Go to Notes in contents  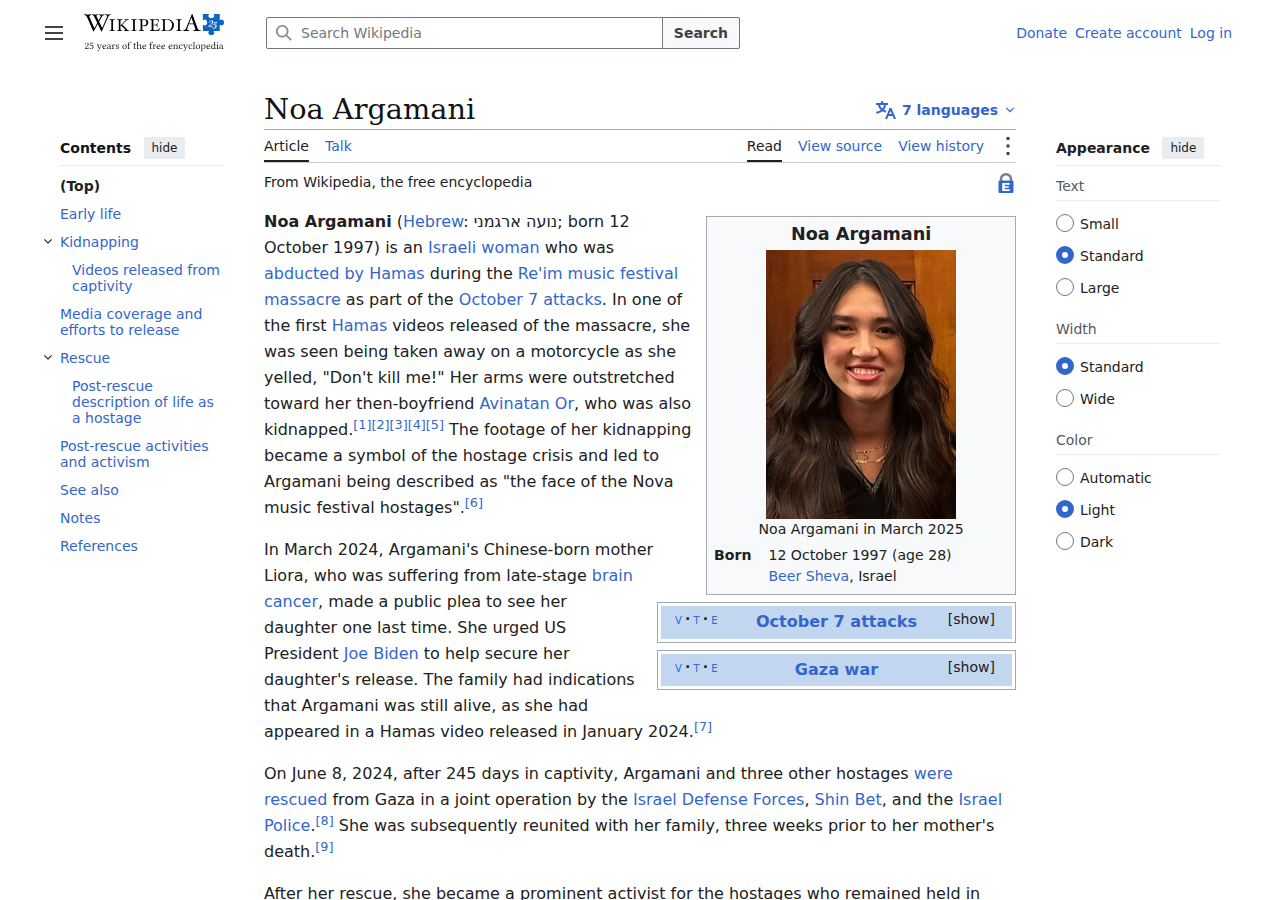pyautogui.click(x=80, y=518)
